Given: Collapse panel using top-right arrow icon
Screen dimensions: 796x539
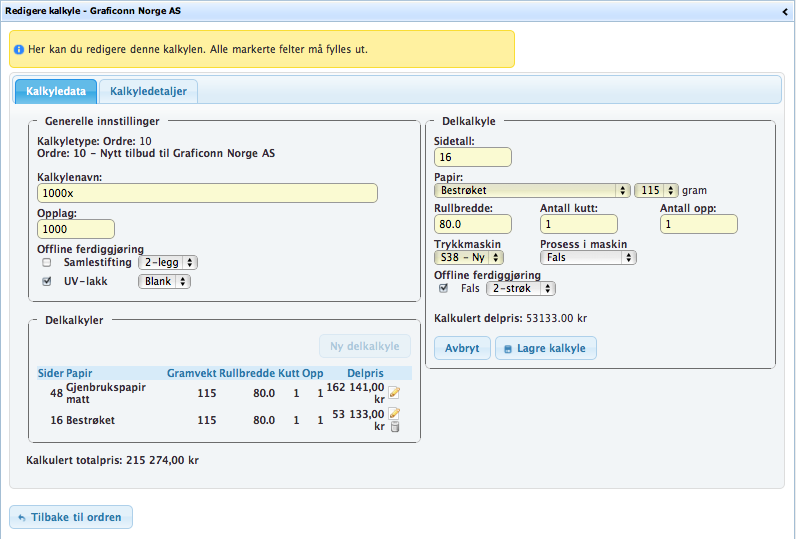Looking at the screenshot, I should (785, 10).
